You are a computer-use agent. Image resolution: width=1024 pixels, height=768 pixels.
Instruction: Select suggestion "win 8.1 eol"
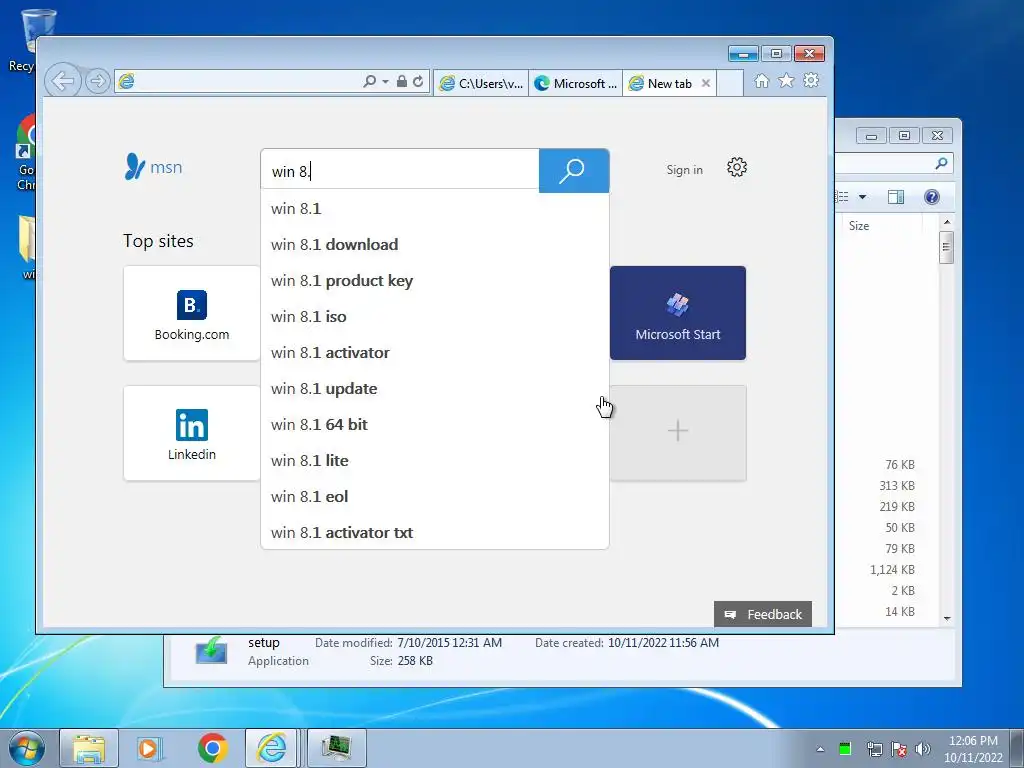tap(434, 496)
